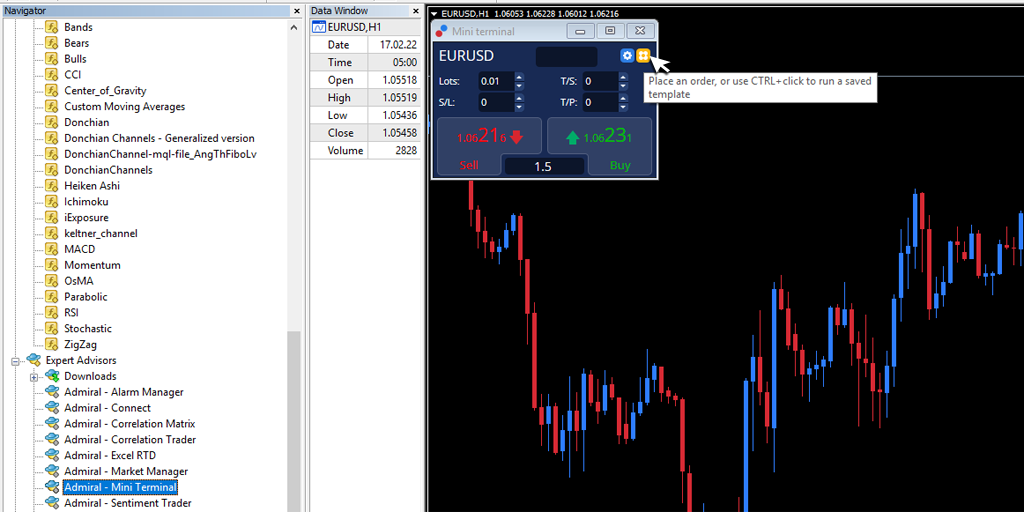This screenshot has height=512, width=1024.
Task: Click the ZigZag indicator icon
Action: click(52, 344)
